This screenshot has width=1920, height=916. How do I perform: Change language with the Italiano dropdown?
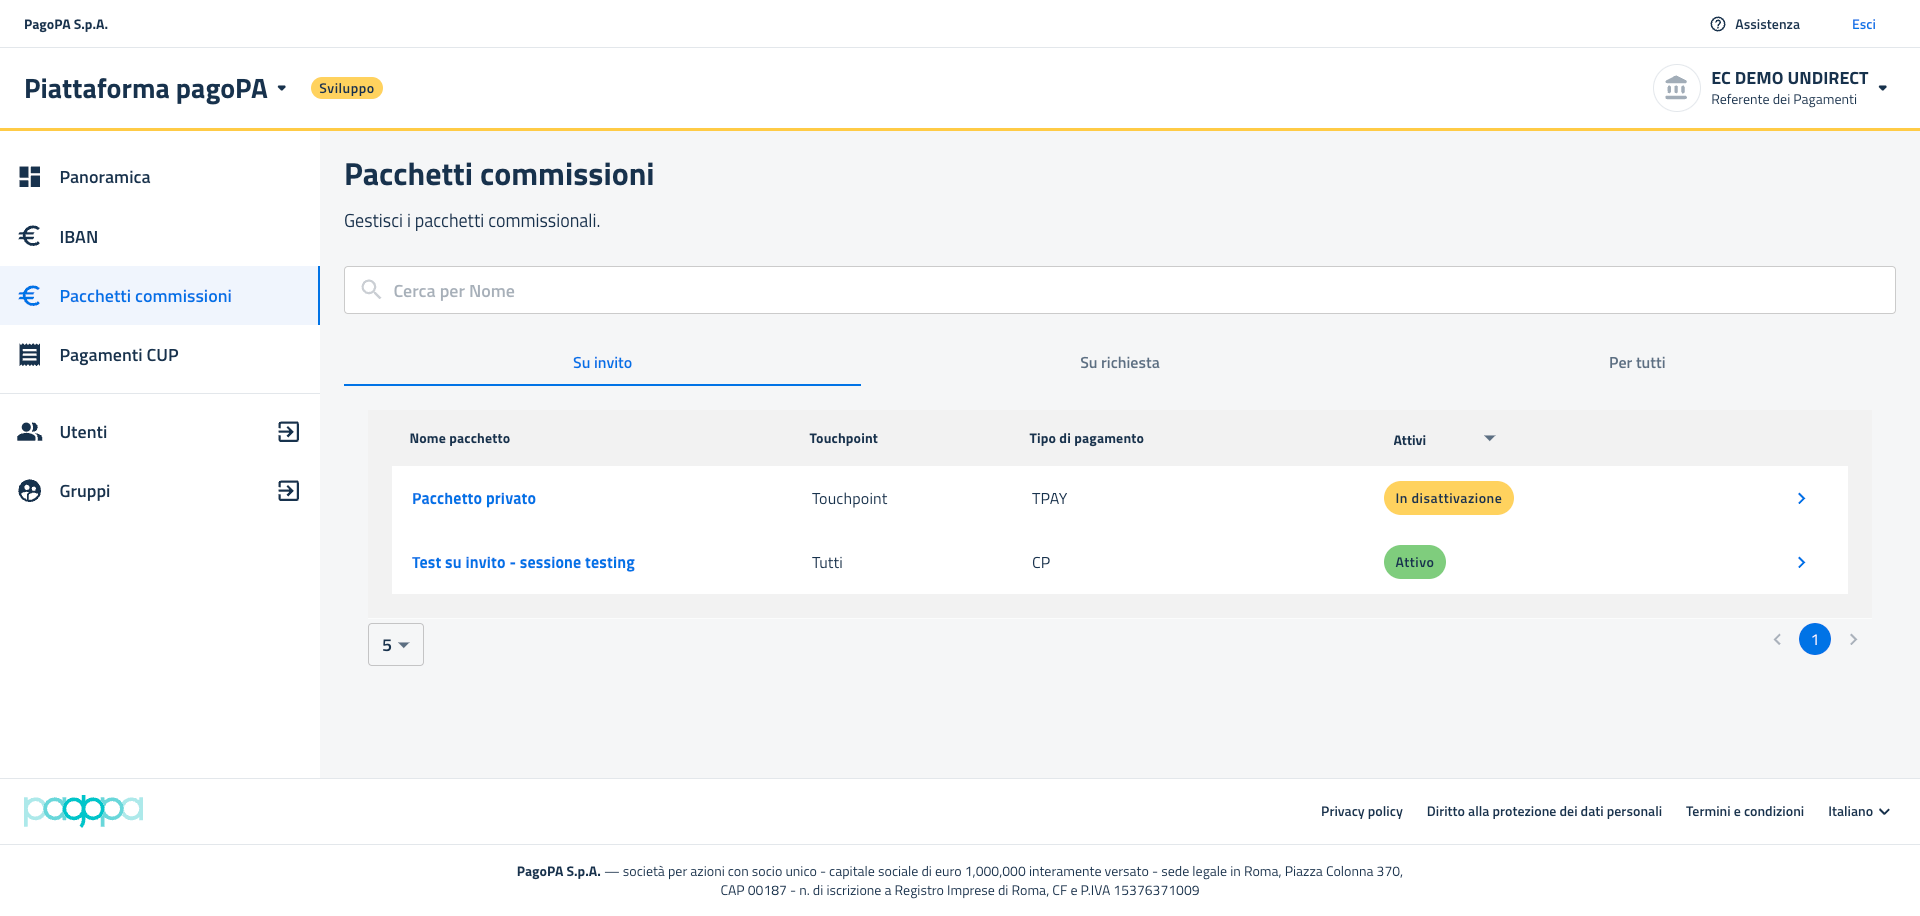coord(1858,811)
